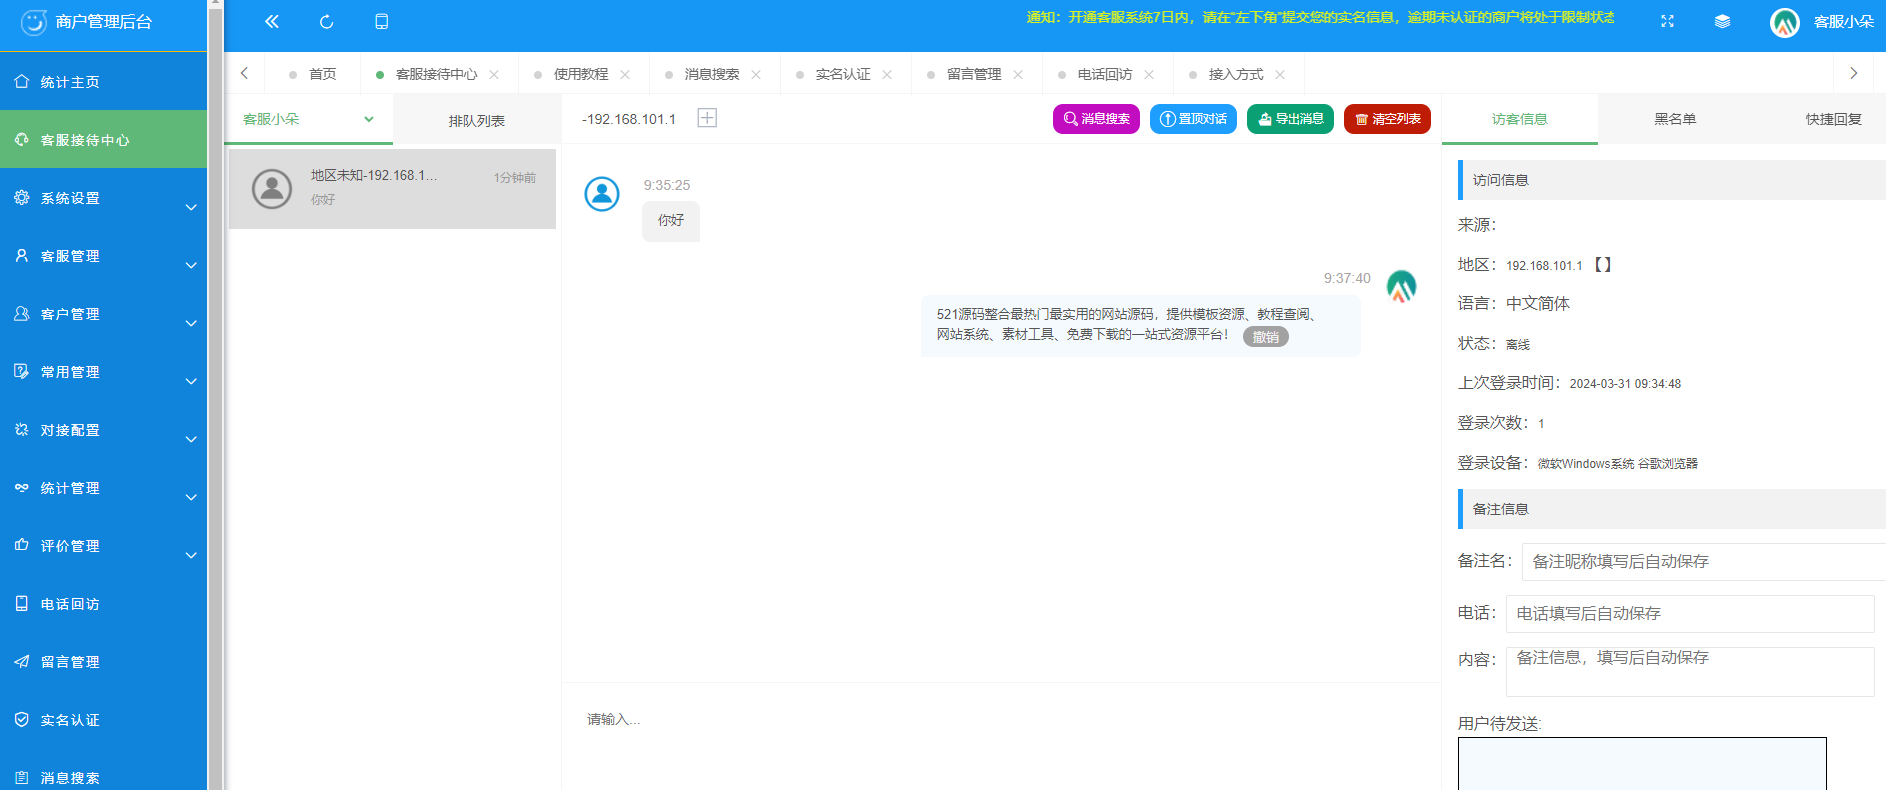This screenshot has width=1886, height=790.
Task: Click 撤销 to recall the sent message
Action: tap(1265, 337)
